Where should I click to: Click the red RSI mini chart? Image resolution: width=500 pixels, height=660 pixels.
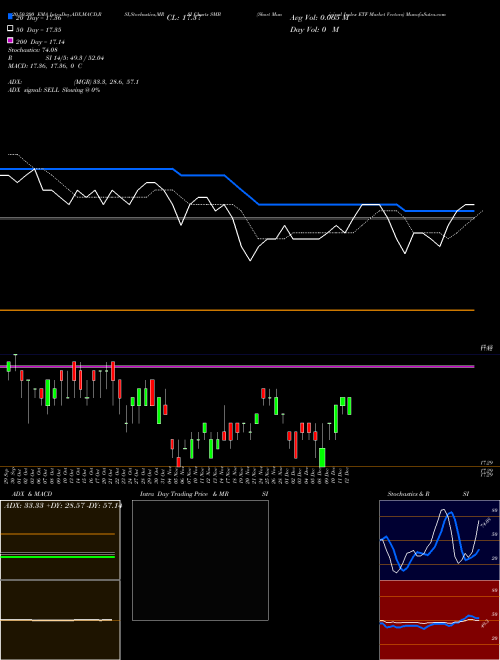439,620
